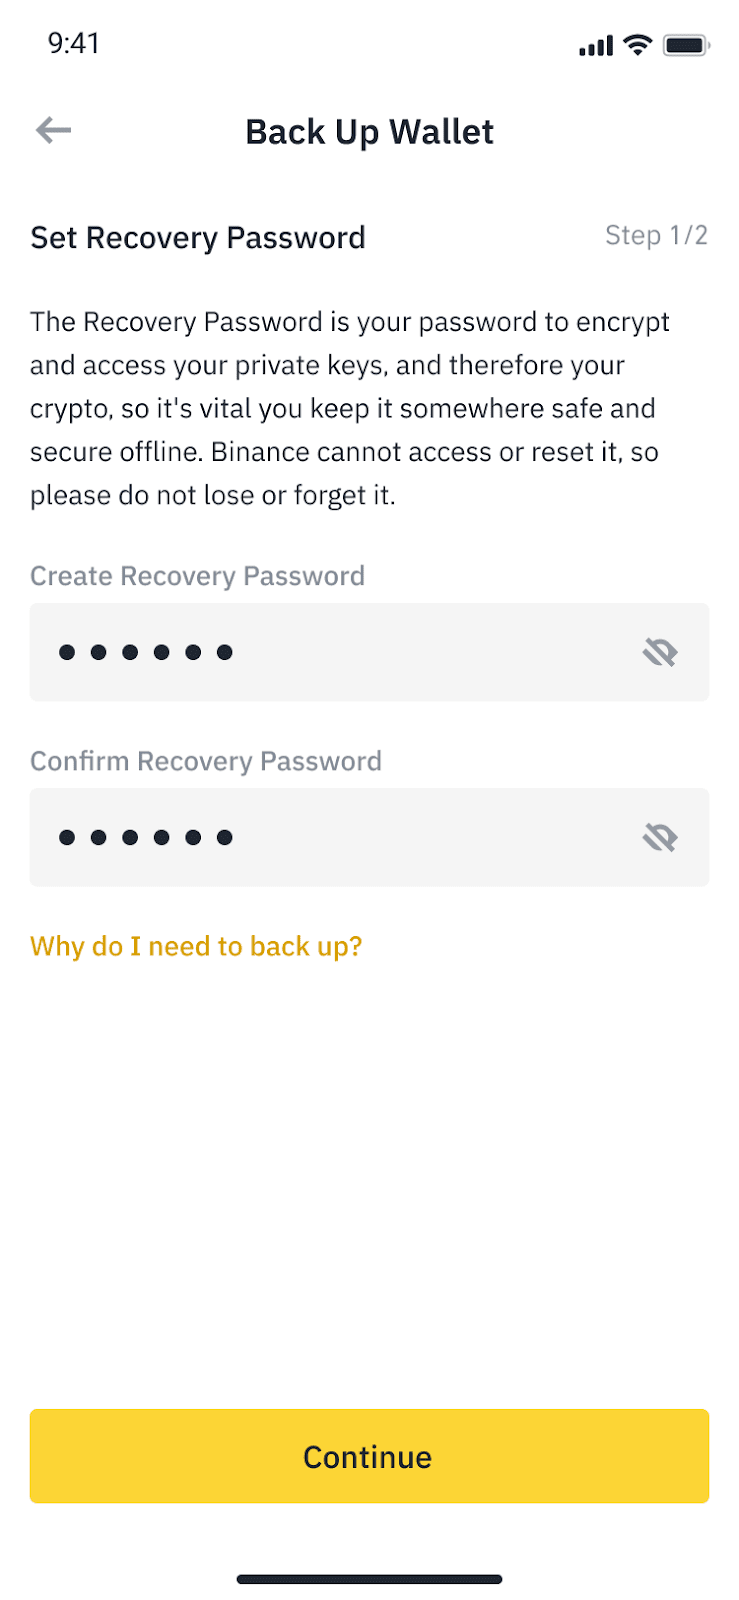
Task: Click the 'Step 1/2' progress indicator
Action: [x=656, y=236]
